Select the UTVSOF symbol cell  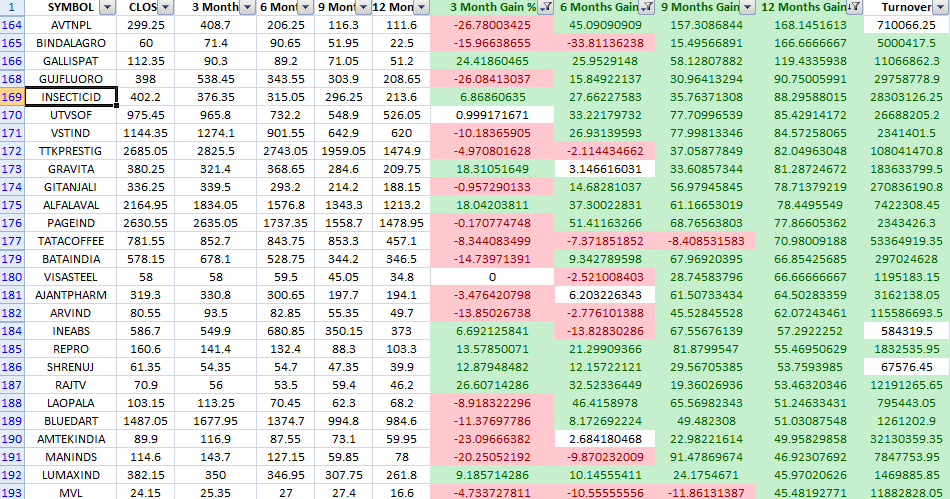pos(71,115)
